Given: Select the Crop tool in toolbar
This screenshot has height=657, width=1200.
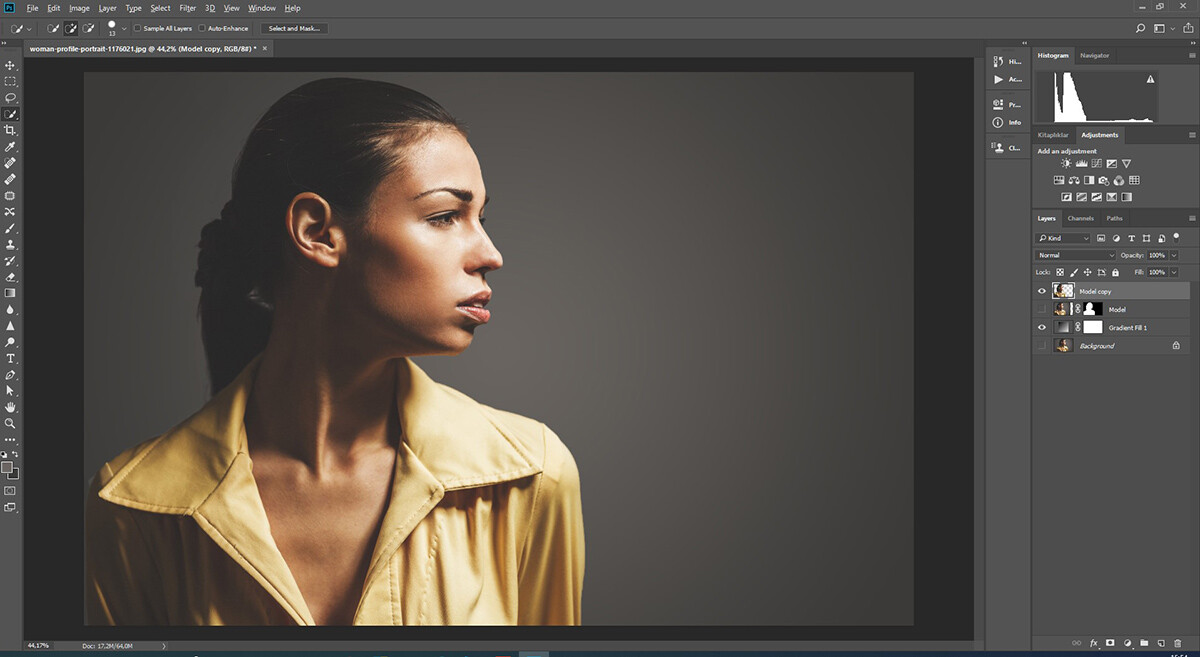Looking at the screenshot, I should (10, 130).
